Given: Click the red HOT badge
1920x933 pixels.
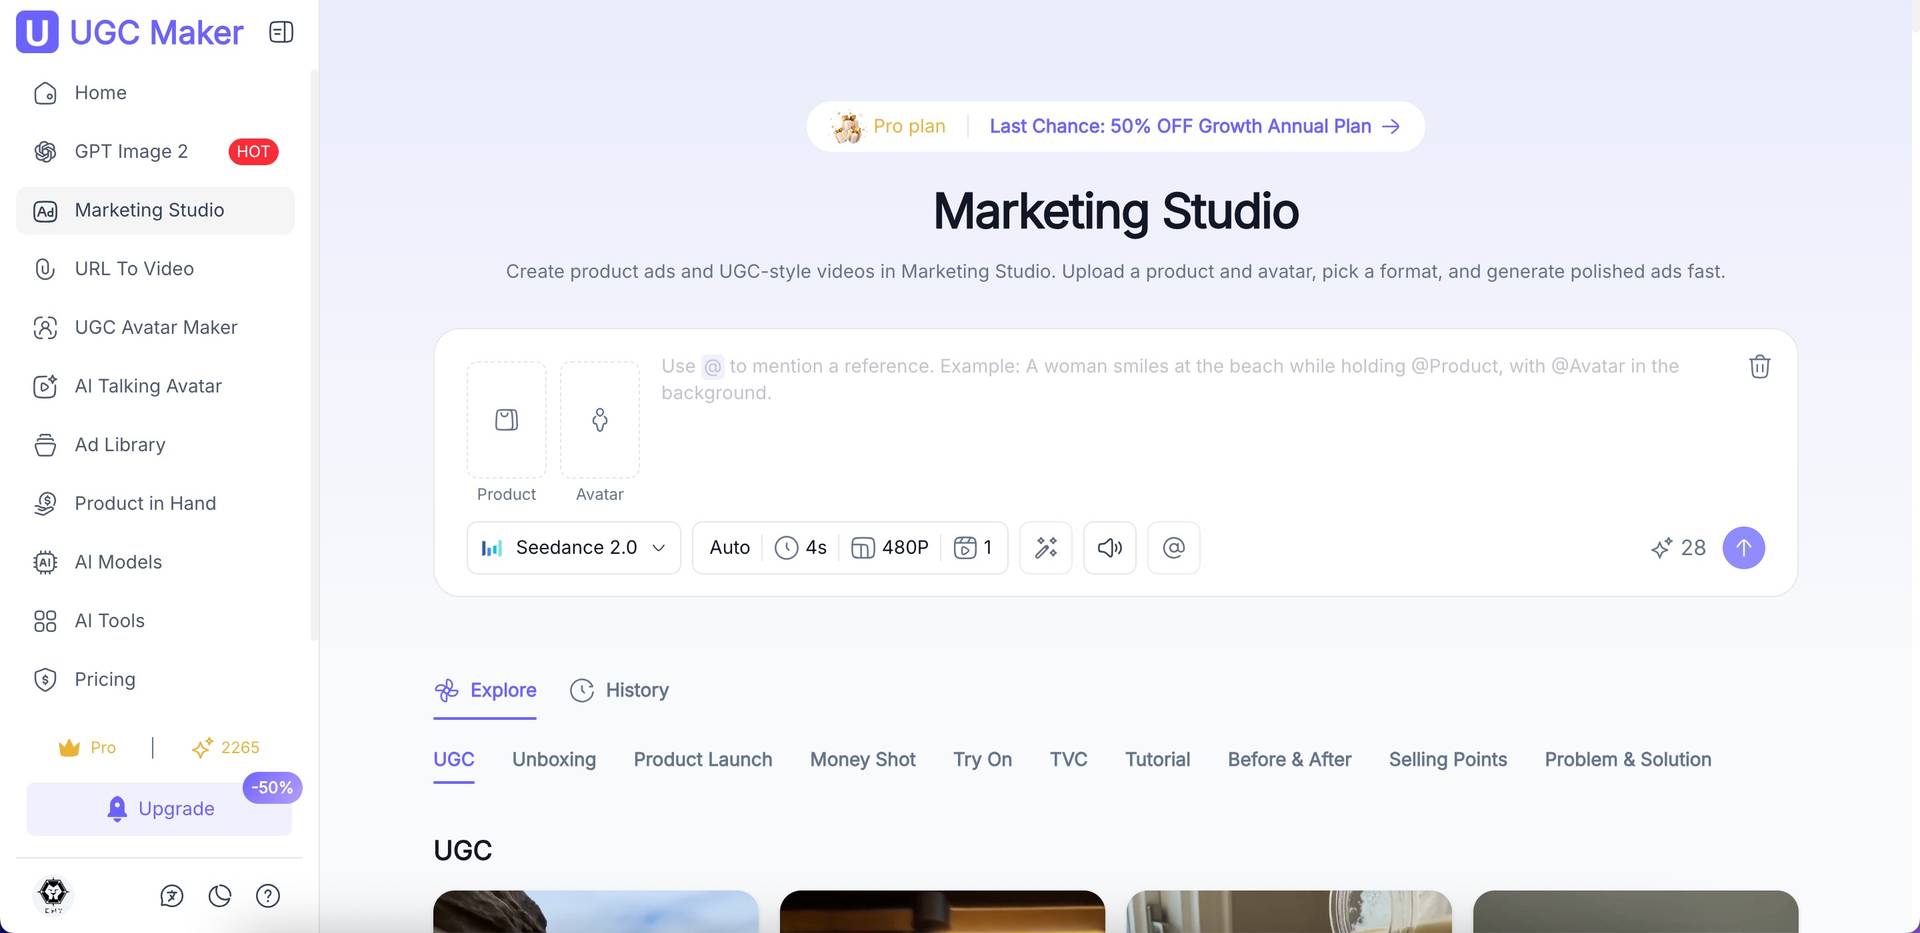Looking at the screenshot, I should pyautogui.click(x=253, y=152).
